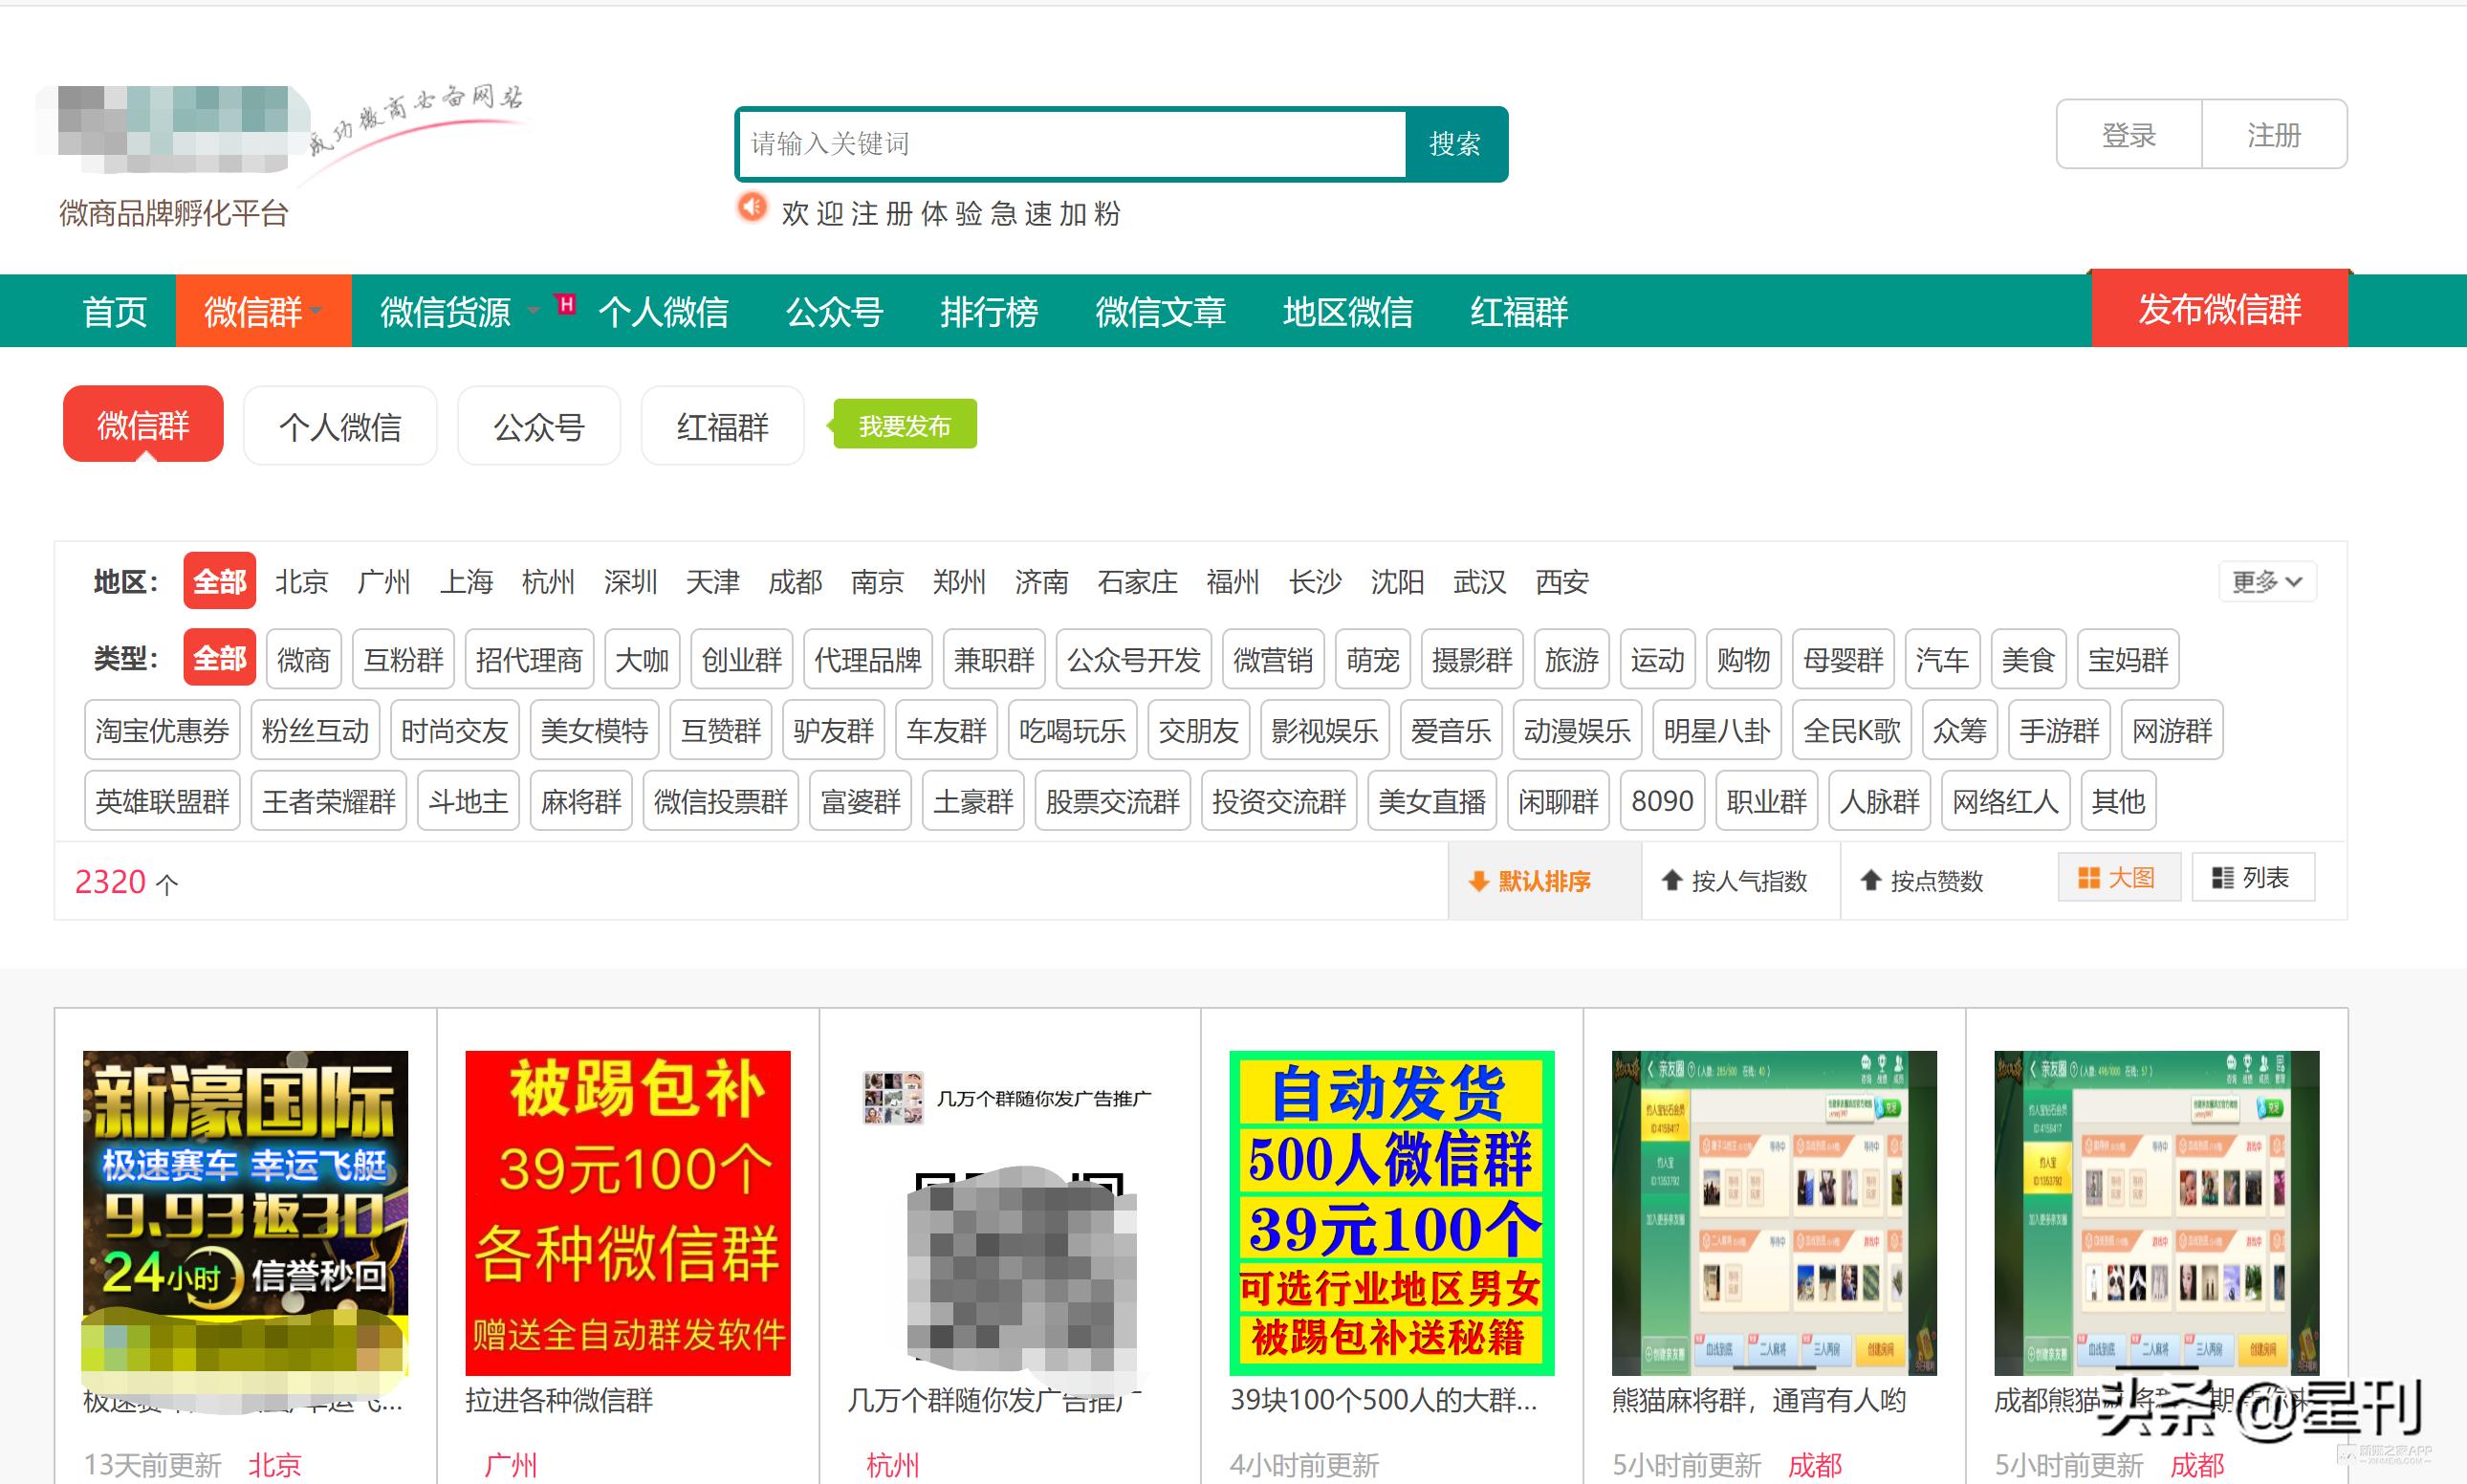Switch to the 公众号 nav tab
Viewport: 2467px width, 1484px height.
837,313
